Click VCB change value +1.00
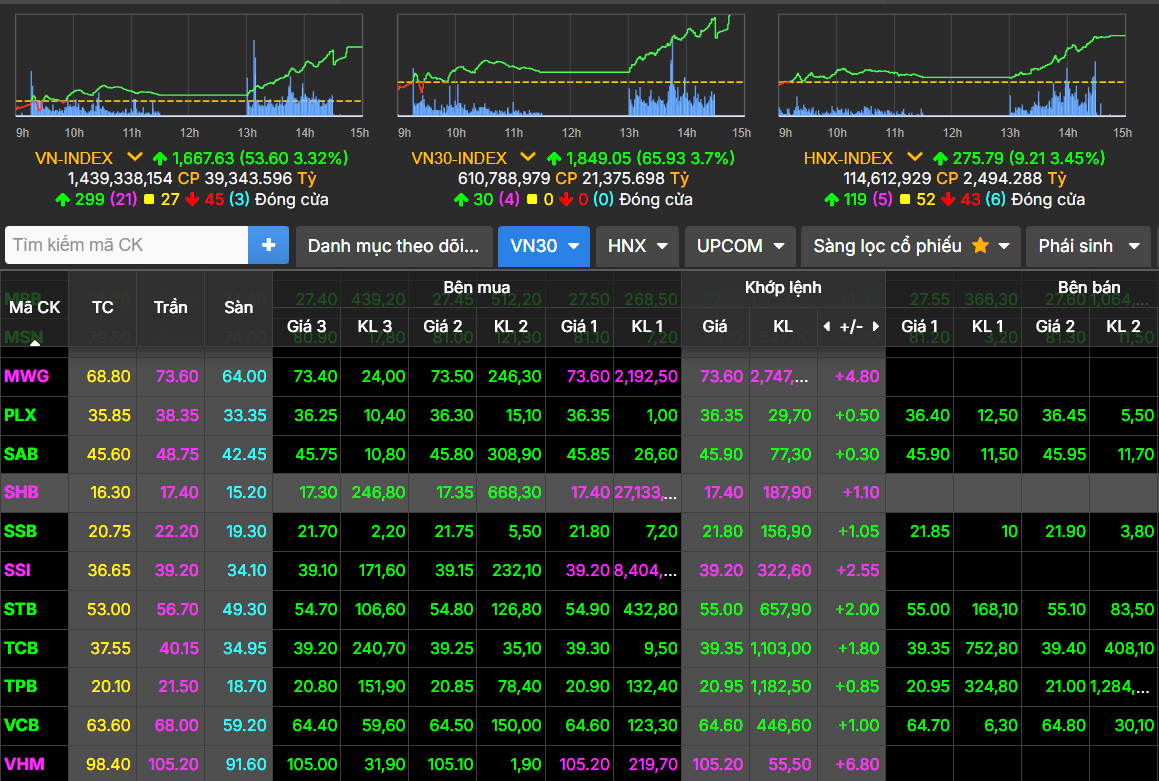 [x=859, y=726]
